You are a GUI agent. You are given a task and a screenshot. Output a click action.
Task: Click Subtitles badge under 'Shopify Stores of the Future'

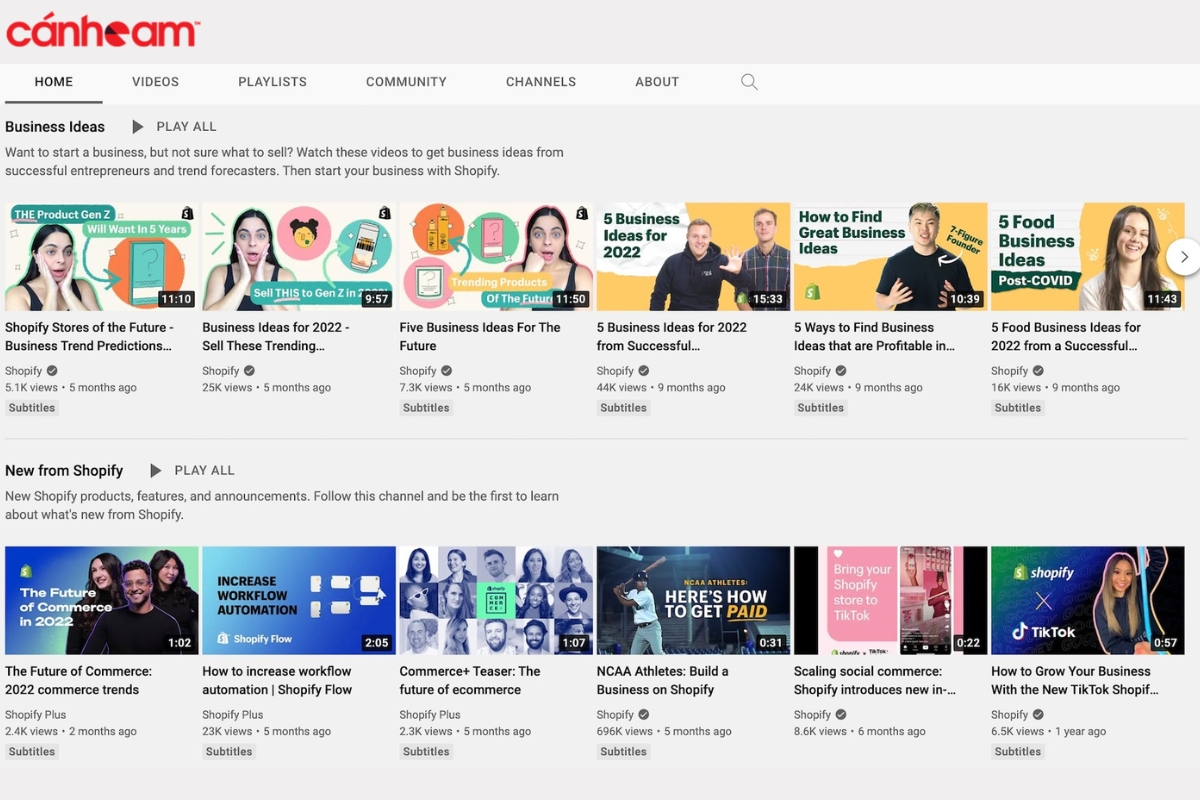32,408
